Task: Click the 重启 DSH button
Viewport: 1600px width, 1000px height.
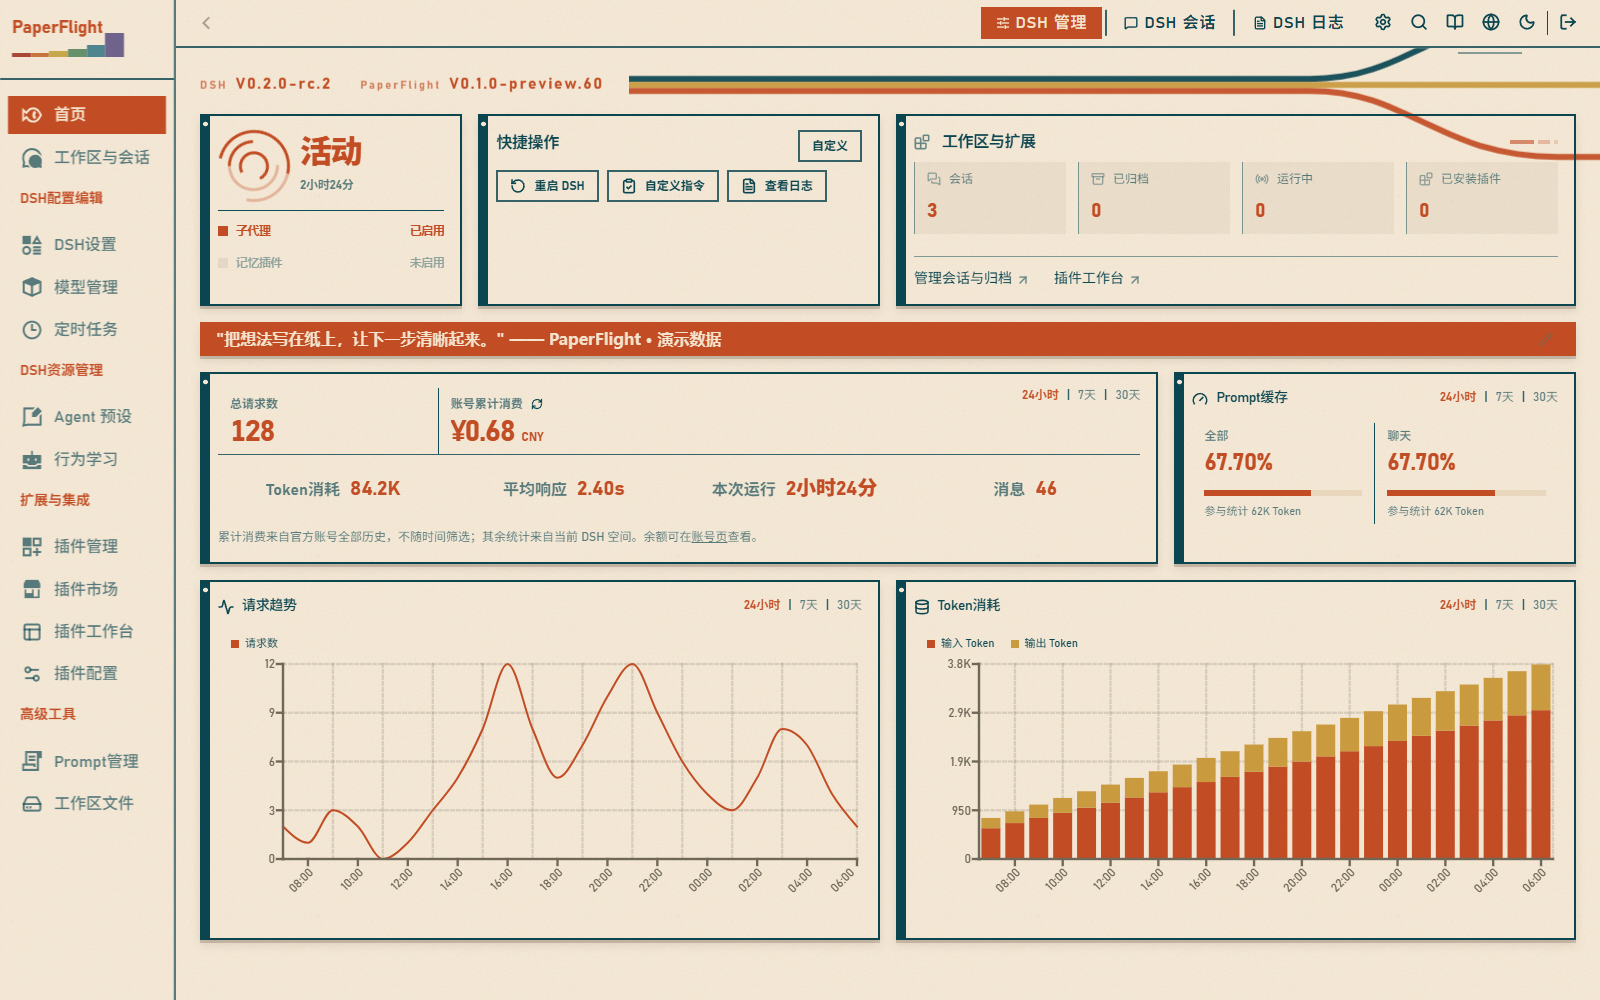Action: pyautogui.click(x=548, y=186)
